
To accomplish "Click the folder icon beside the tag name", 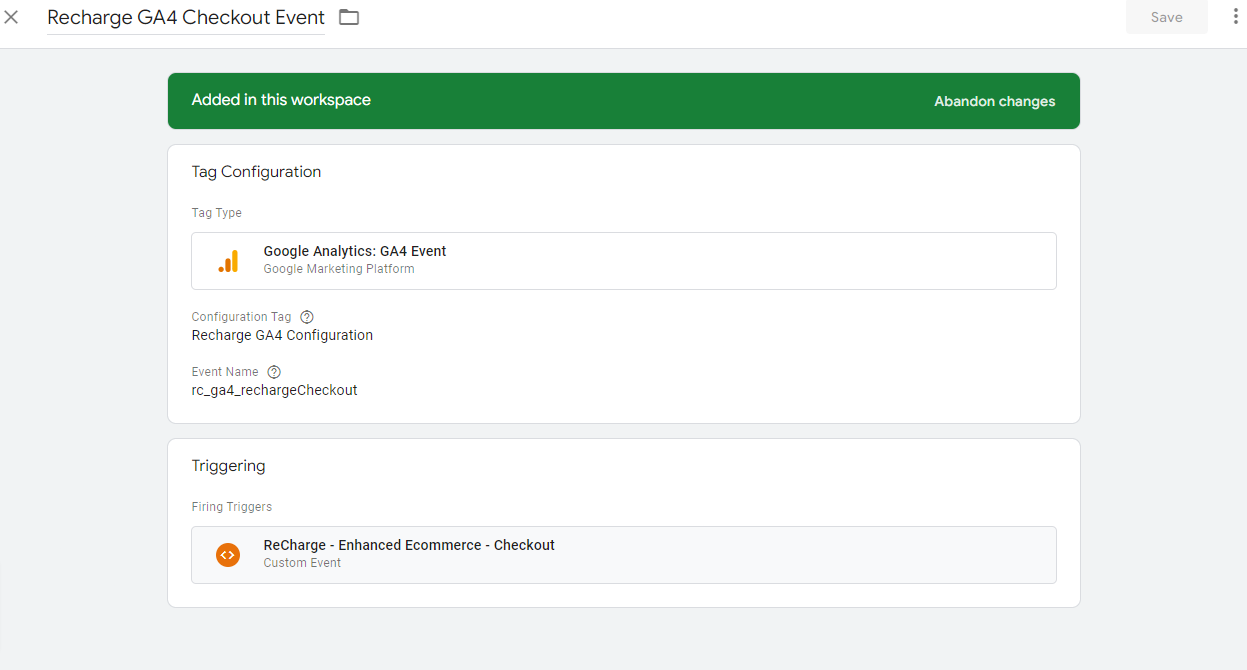I will 348,17.
